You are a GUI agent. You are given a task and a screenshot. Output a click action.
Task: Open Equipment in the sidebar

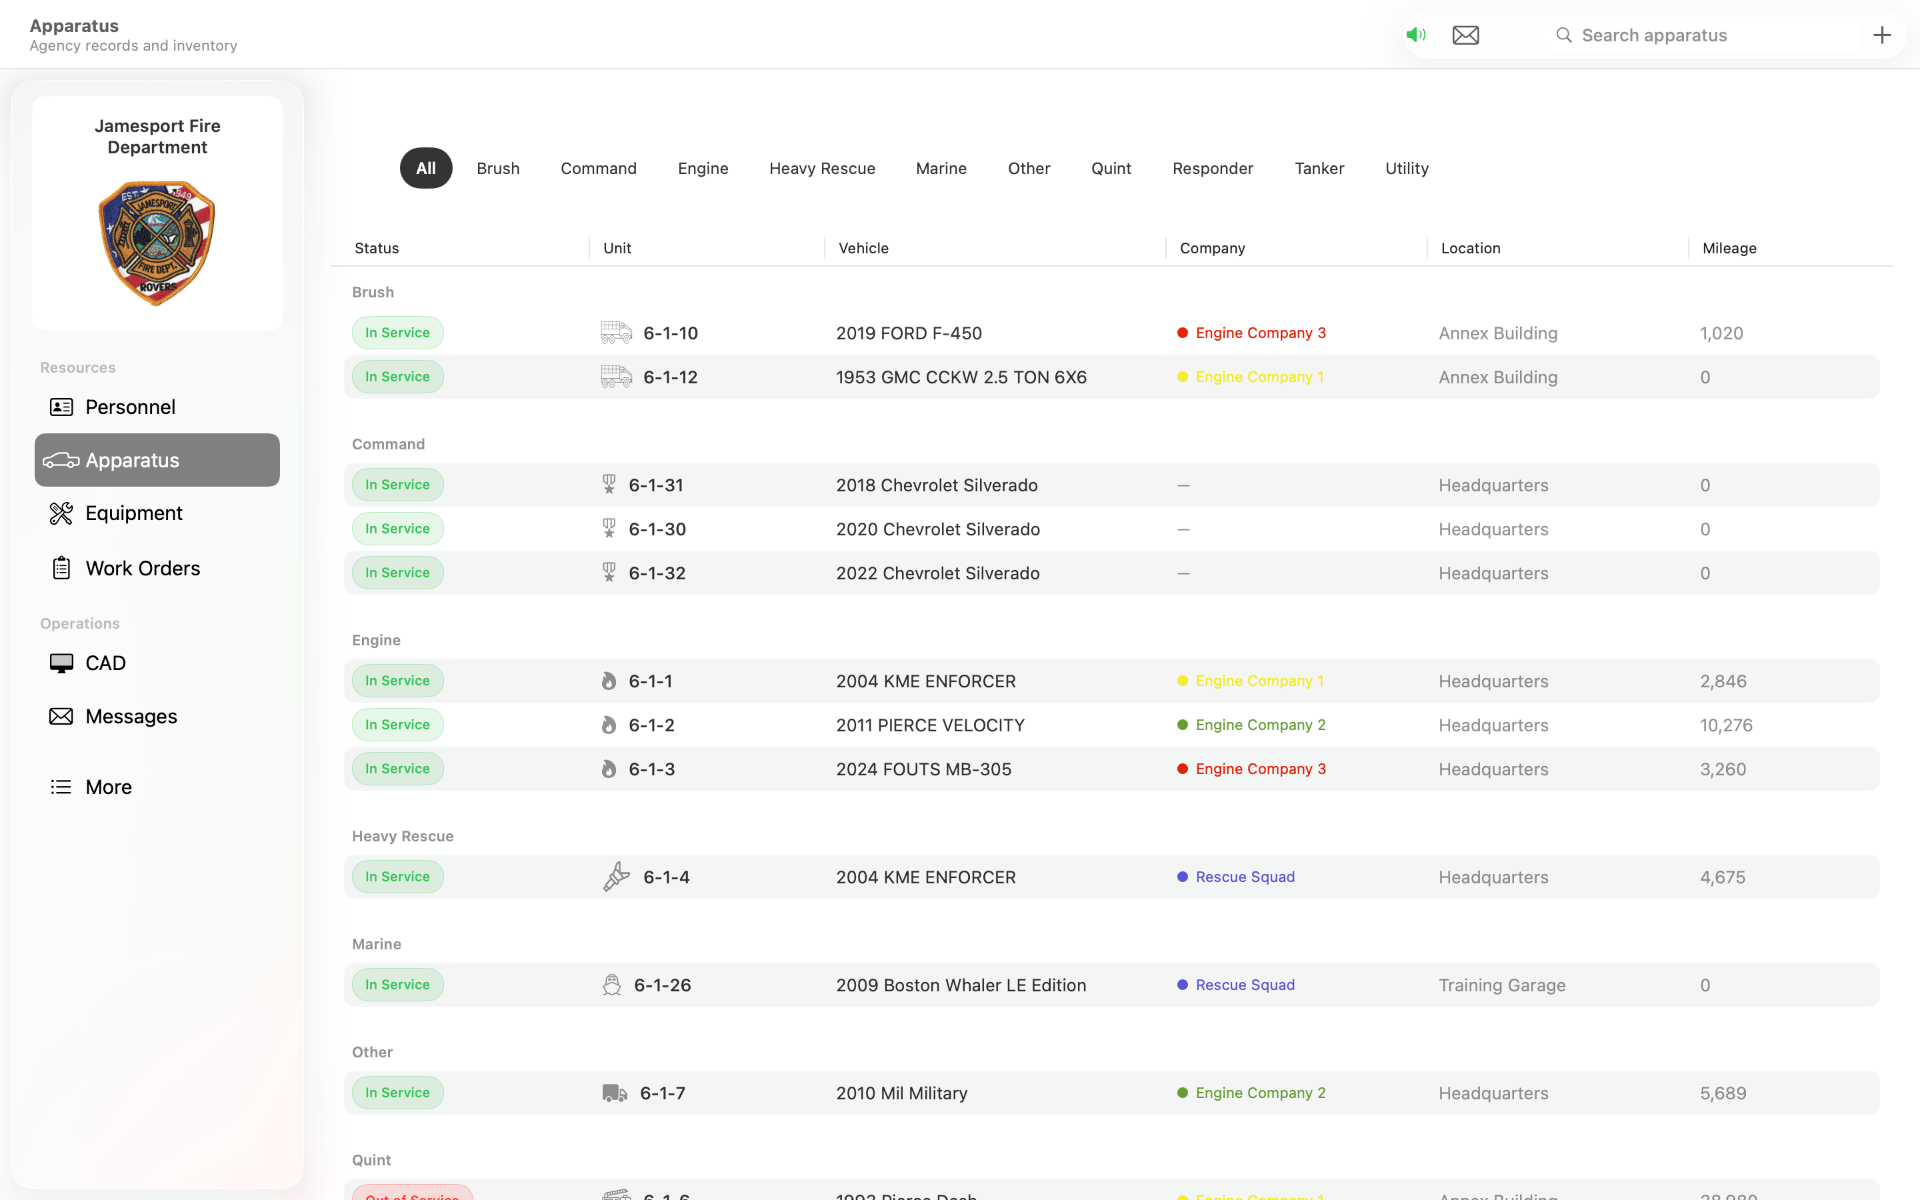coord(157,513)
